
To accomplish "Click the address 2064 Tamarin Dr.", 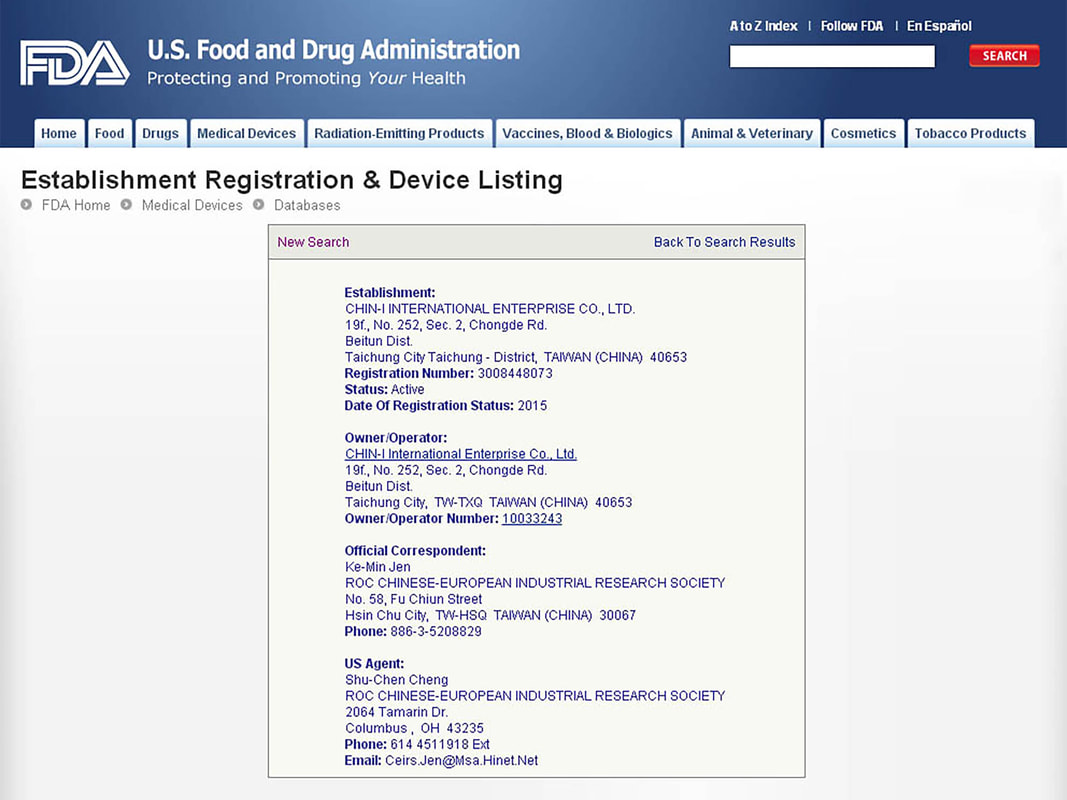I will (x=397, y=712).
